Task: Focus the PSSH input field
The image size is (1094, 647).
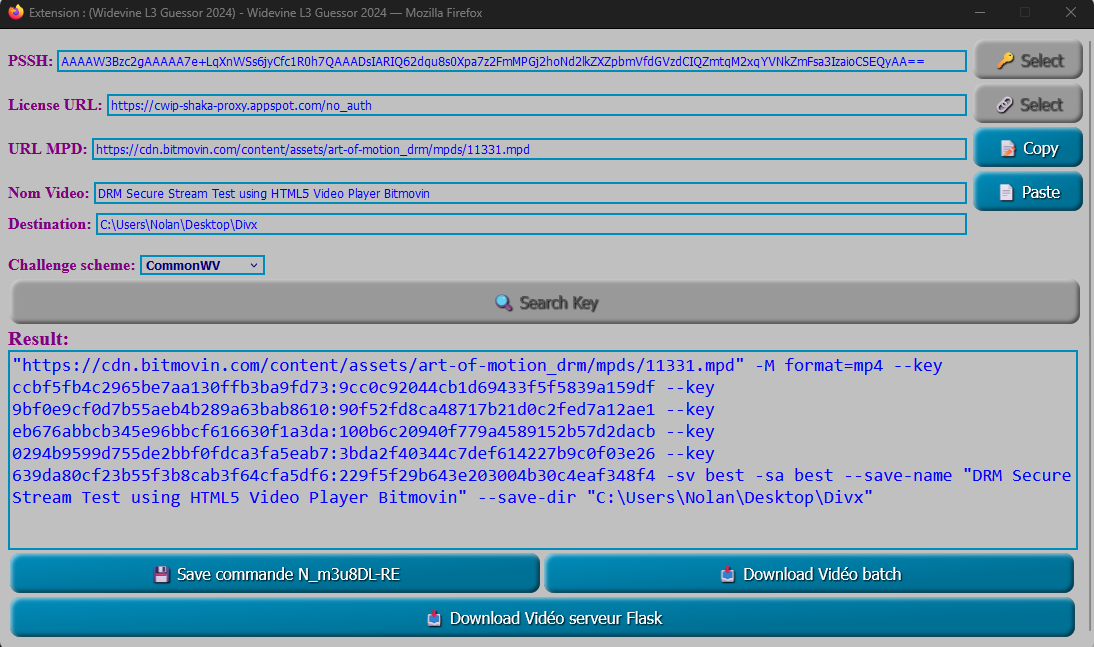Action: pyautogui.click(x=511, y=61)
